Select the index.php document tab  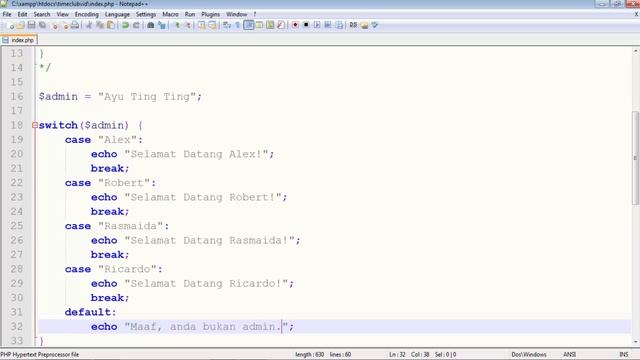tap(19, 40)
